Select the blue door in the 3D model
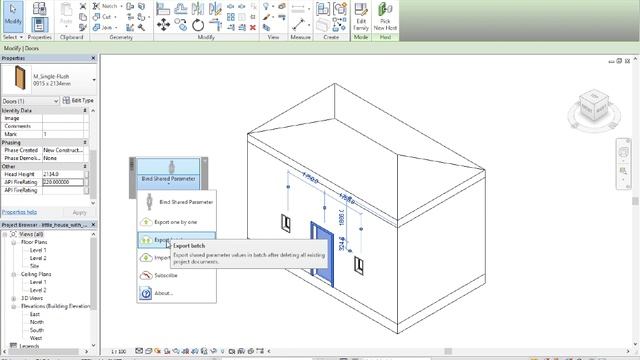The image size is (640, 360). tap(322, 255)
